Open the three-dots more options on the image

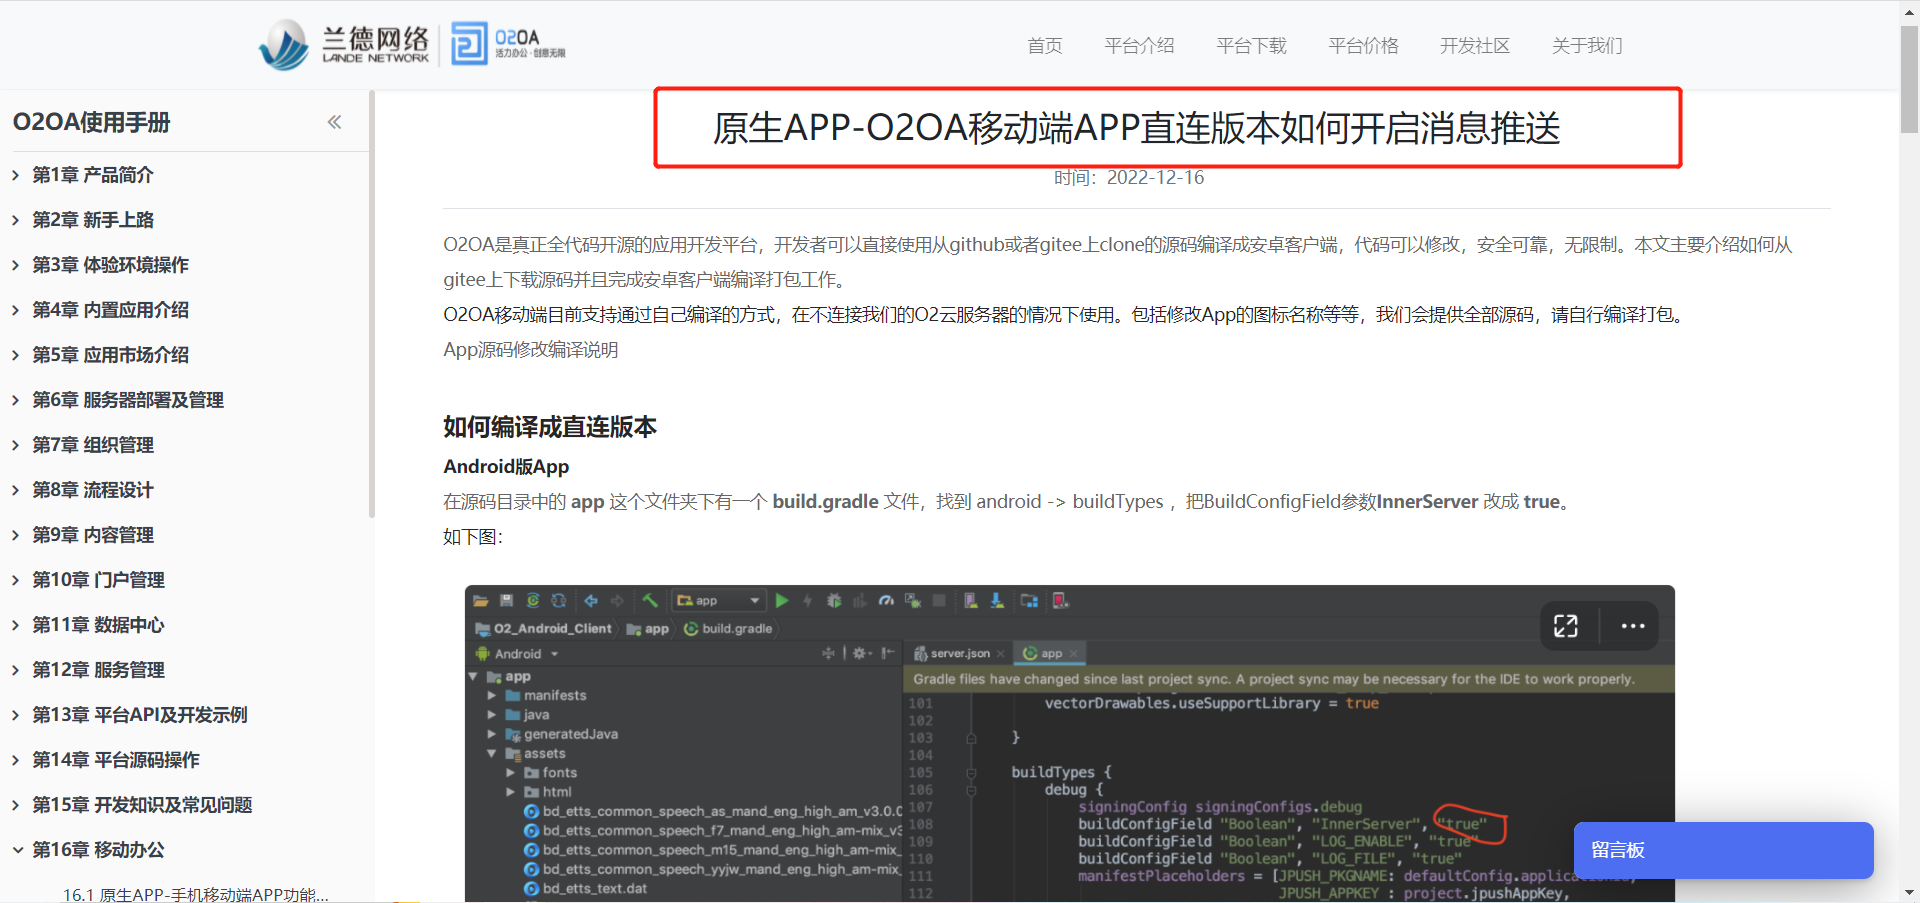coord(1632,626)
